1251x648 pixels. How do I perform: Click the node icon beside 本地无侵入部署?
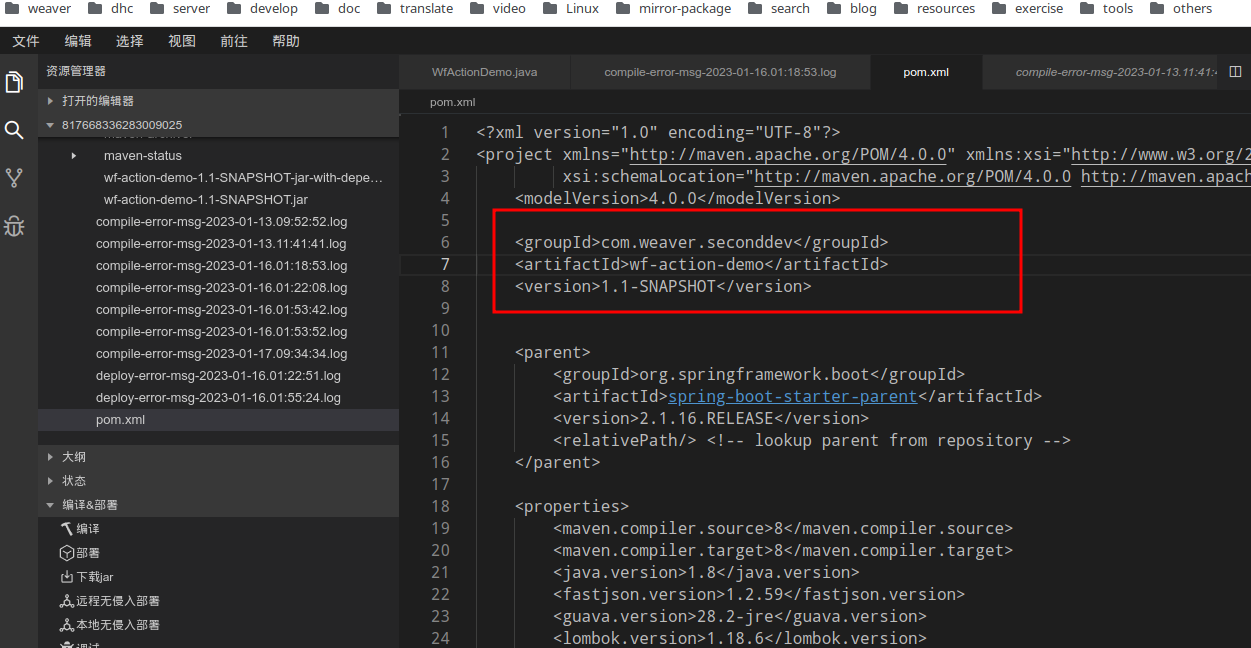tap(67, 625)
